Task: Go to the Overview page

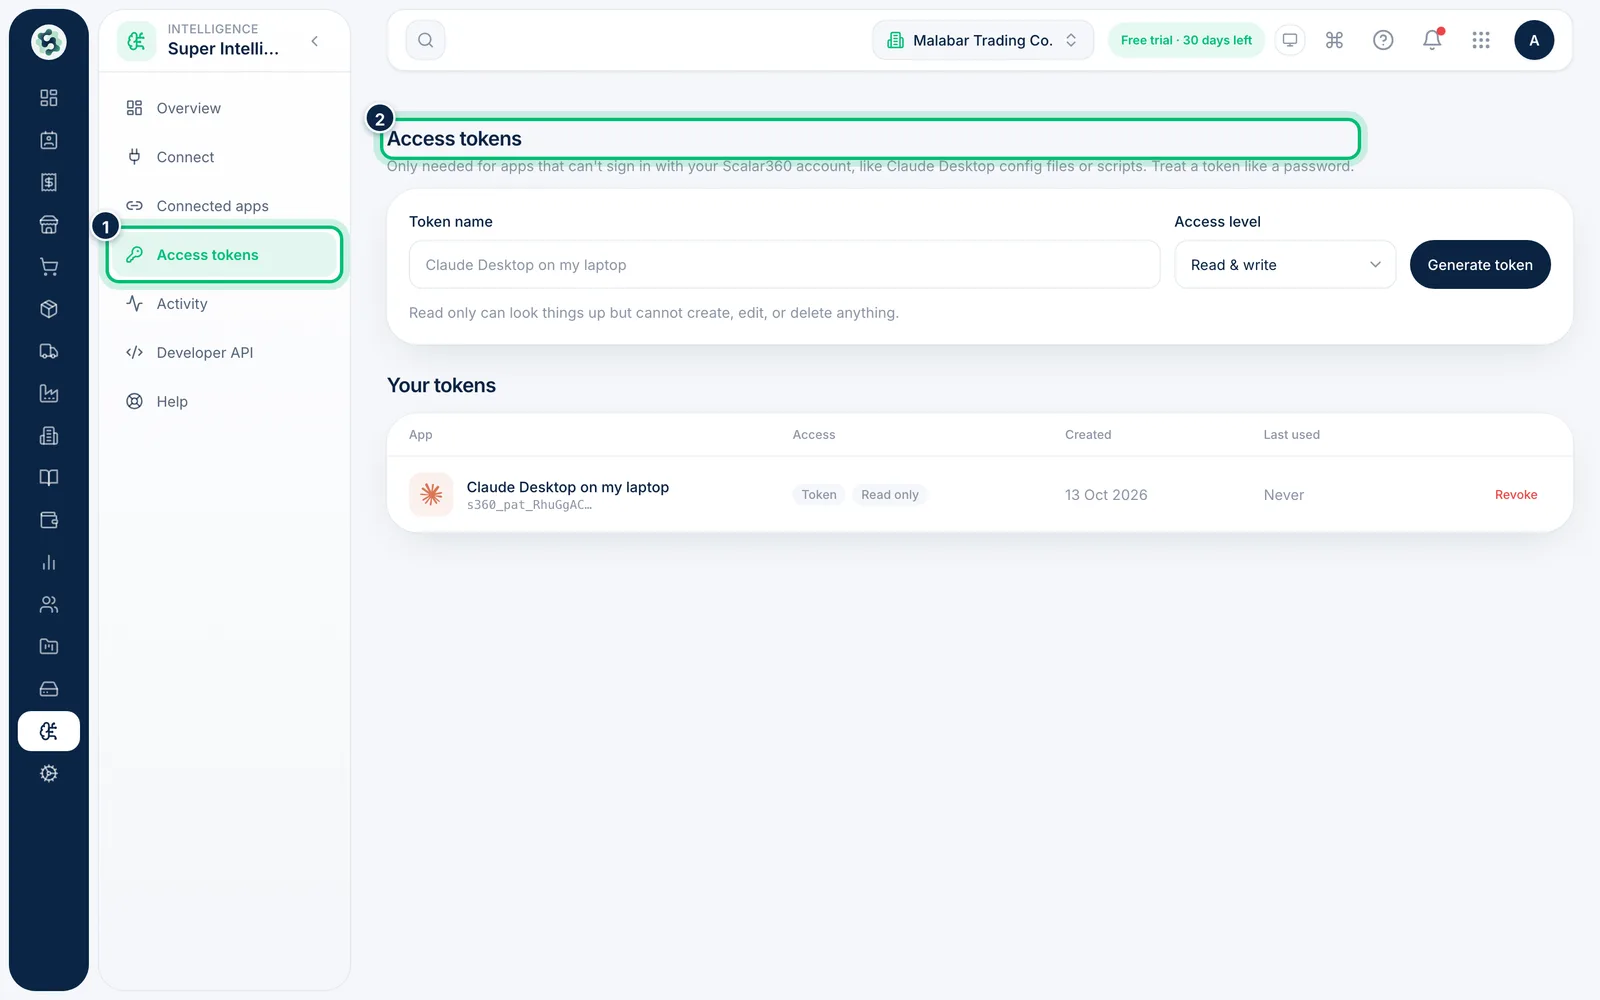Action: click(x=224, y=108)
